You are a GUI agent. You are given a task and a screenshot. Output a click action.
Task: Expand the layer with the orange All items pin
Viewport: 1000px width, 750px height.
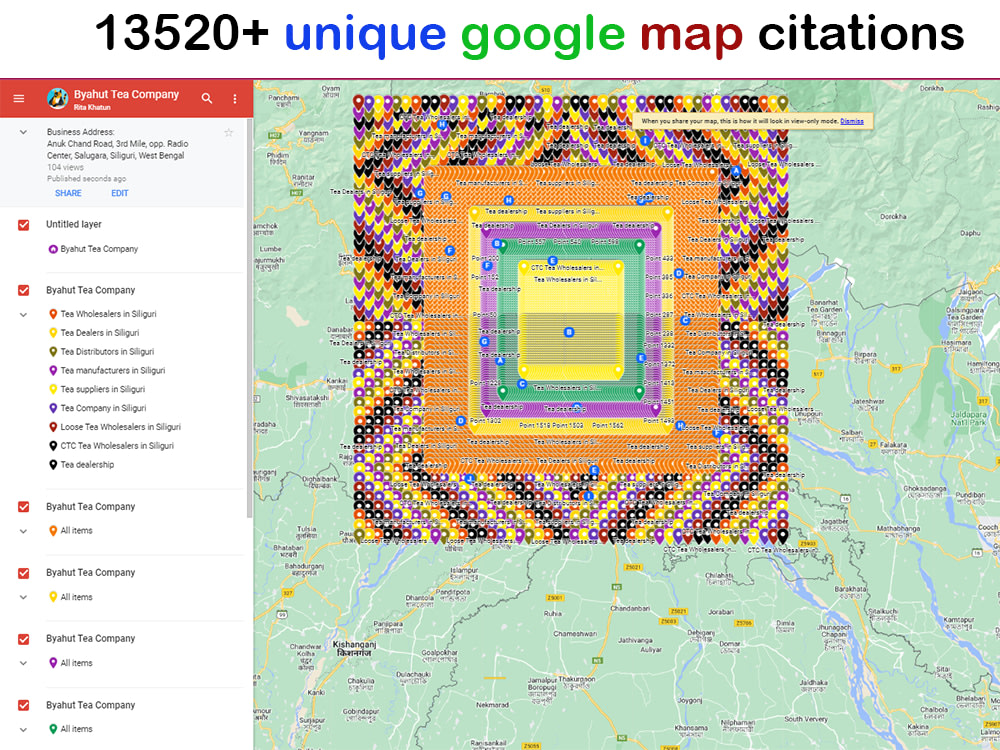(24, 531)
